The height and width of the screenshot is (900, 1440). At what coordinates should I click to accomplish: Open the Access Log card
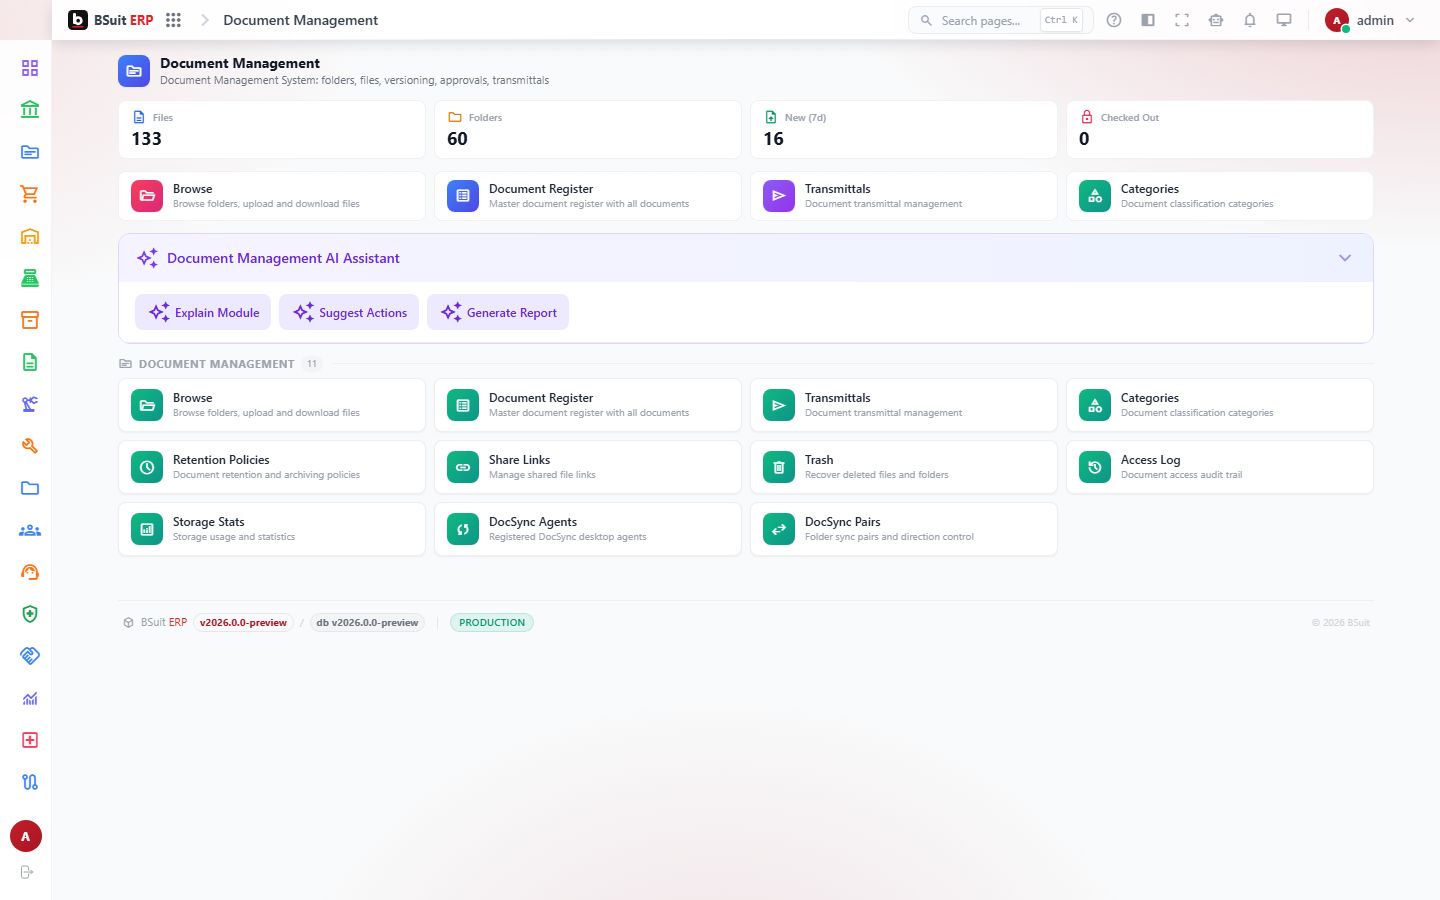[1220, 467]
